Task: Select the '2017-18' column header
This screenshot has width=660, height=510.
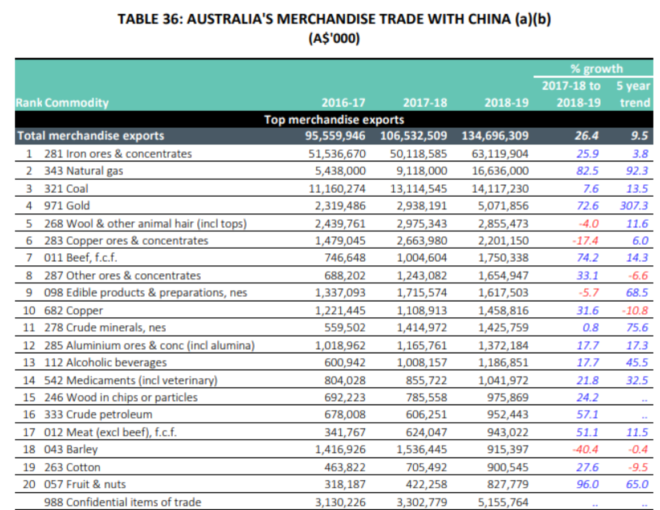Action: pos(425,103)
